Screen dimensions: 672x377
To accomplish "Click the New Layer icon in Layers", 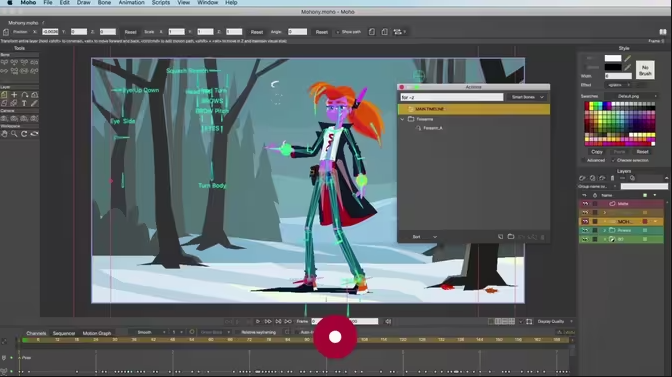I will (x=582, y=178).
